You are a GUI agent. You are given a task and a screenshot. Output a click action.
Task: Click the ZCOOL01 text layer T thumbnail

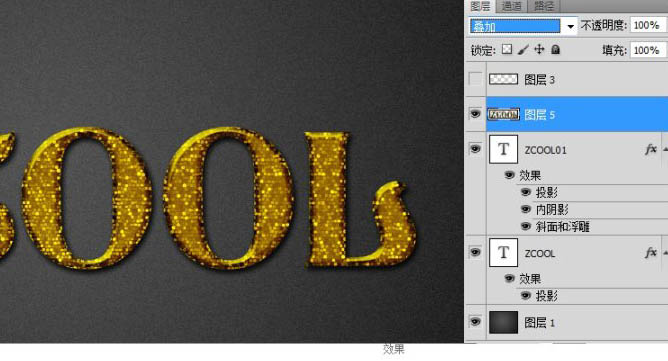[x=504, y=149]
